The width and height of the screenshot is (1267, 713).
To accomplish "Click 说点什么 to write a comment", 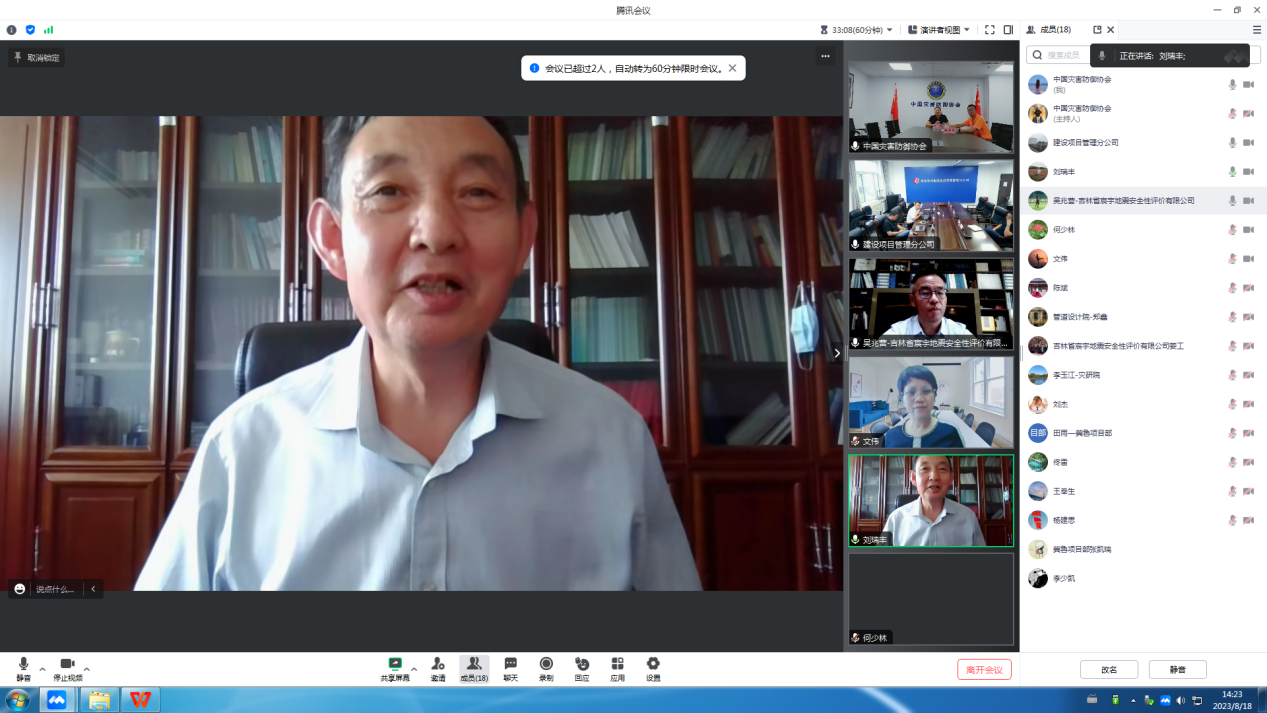I will click(x=55, y=589).
